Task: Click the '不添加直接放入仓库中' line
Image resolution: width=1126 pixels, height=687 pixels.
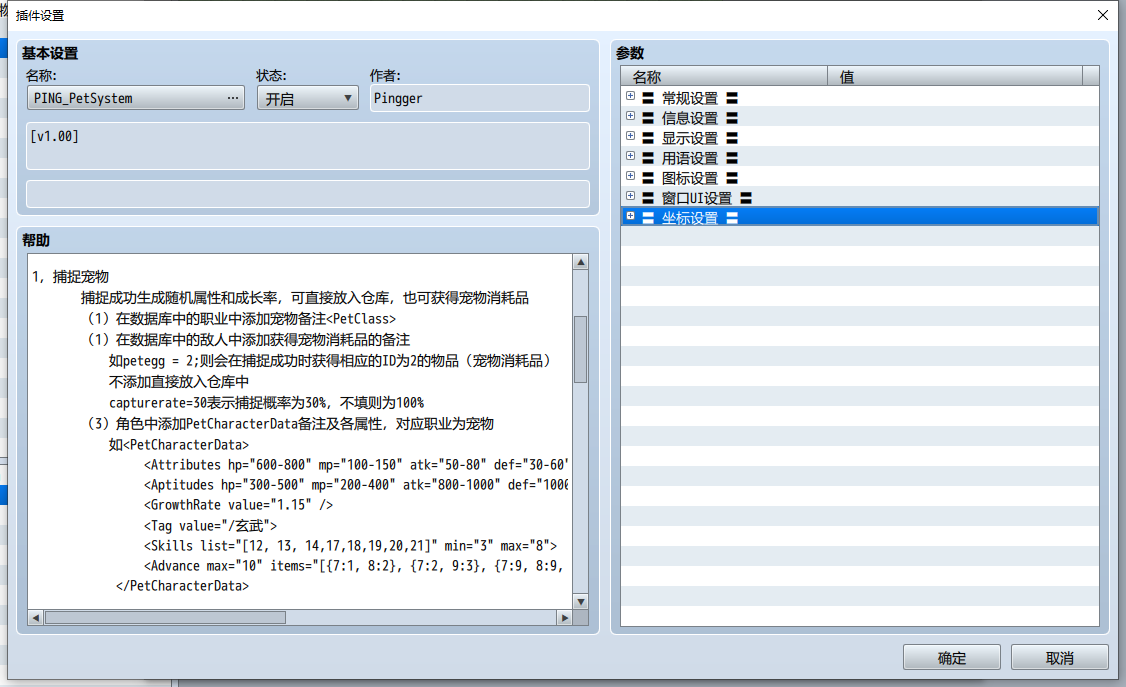Action: coord(179,382)
